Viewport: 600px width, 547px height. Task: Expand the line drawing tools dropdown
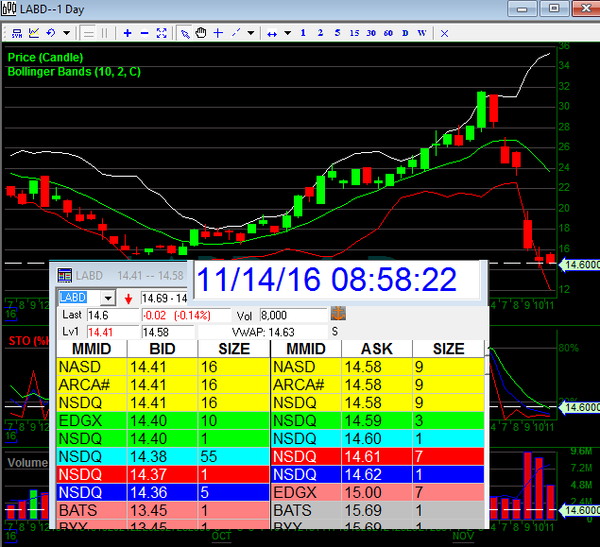click(252, 33)
